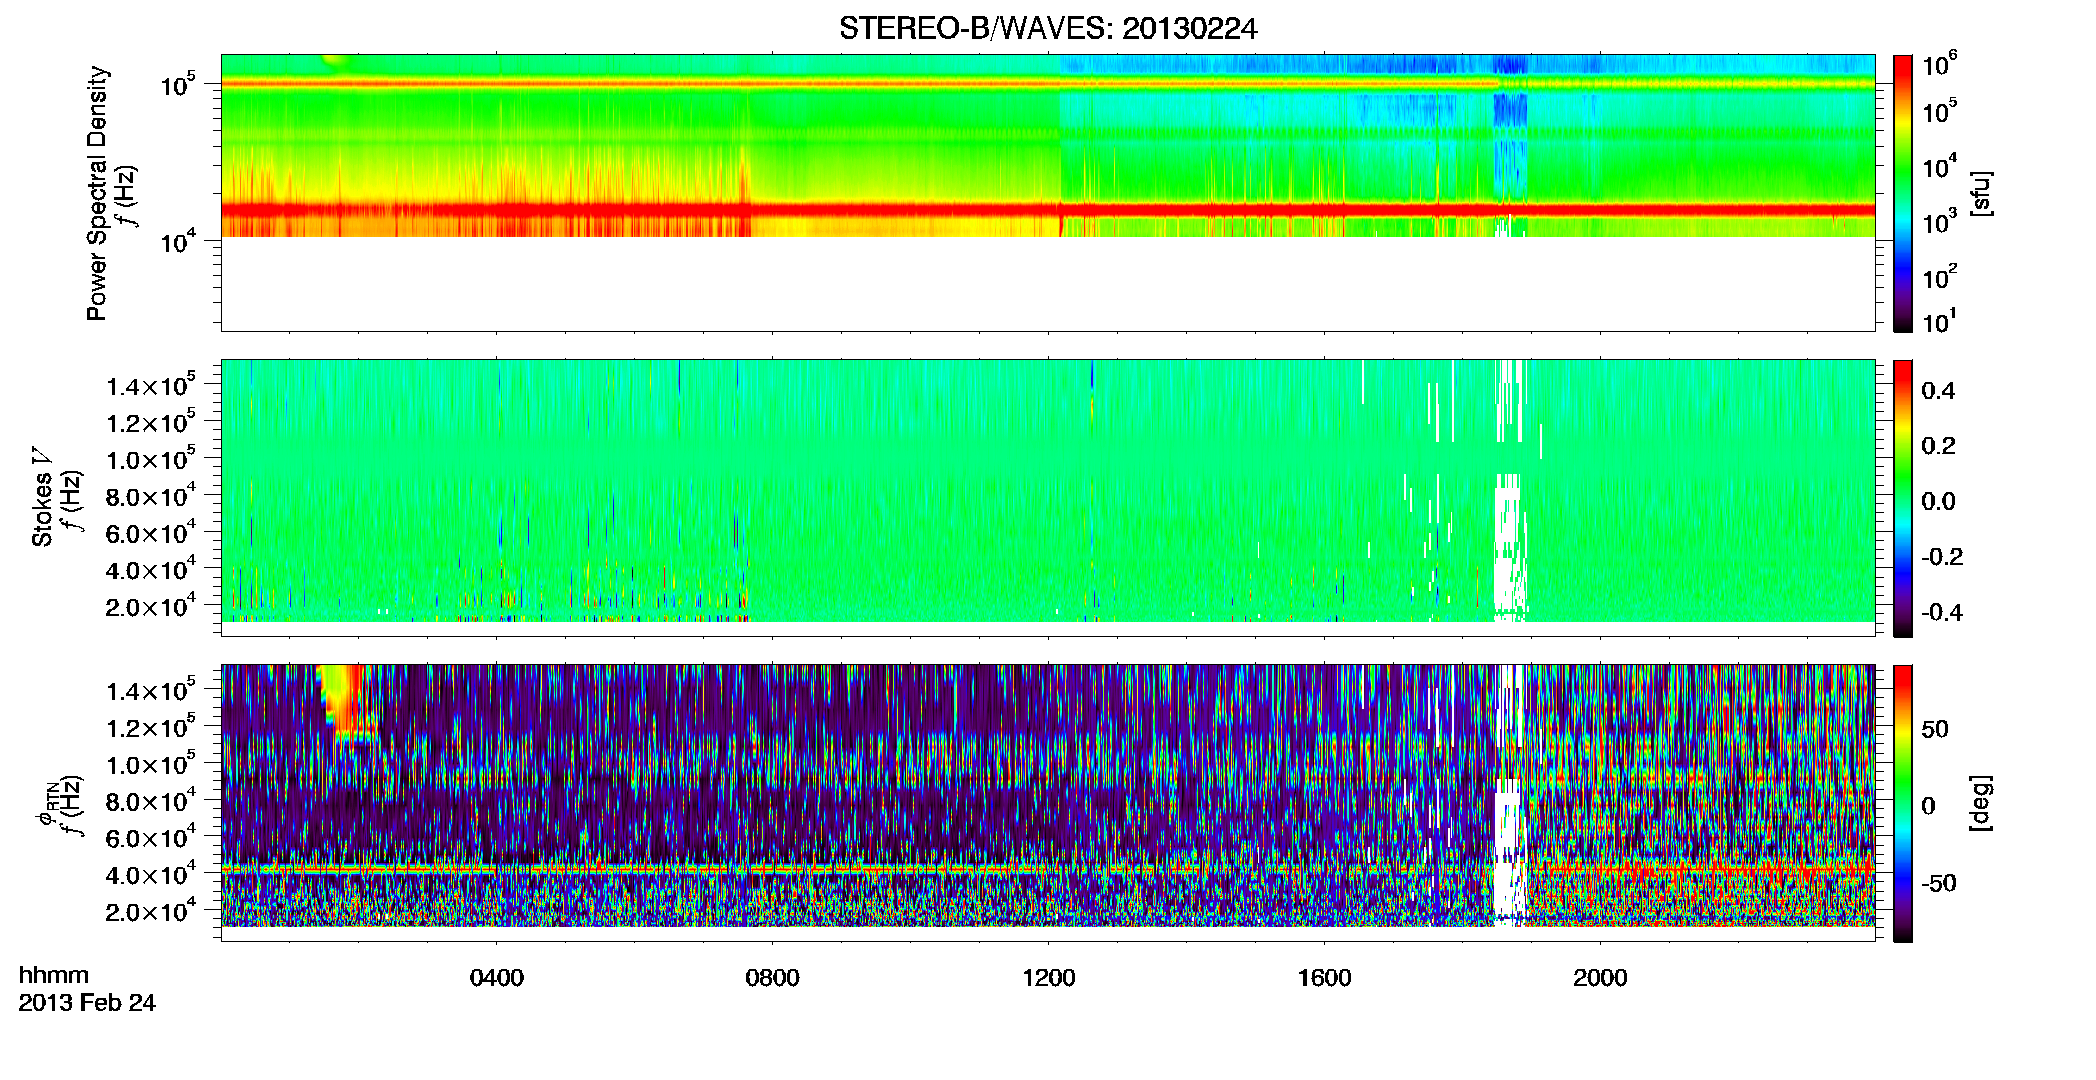Click the -50 tick on degrees color bar

(1938, 884)
